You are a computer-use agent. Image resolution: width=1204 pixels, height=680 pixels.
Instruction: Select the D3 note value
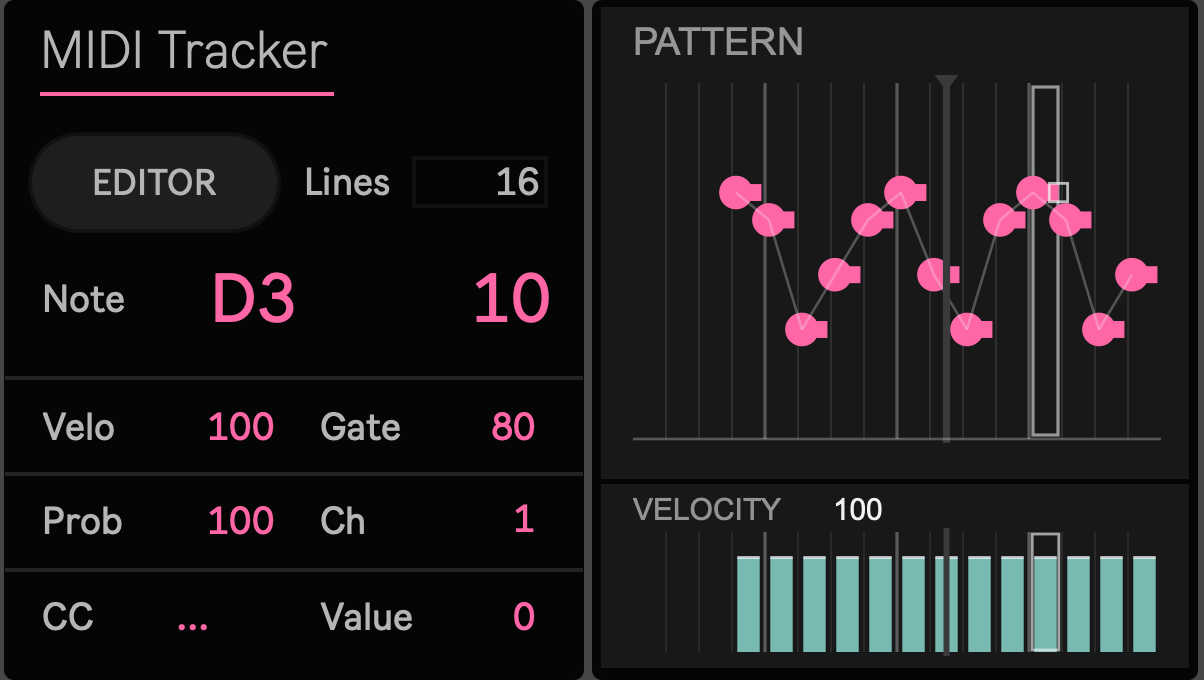point(253,299)
